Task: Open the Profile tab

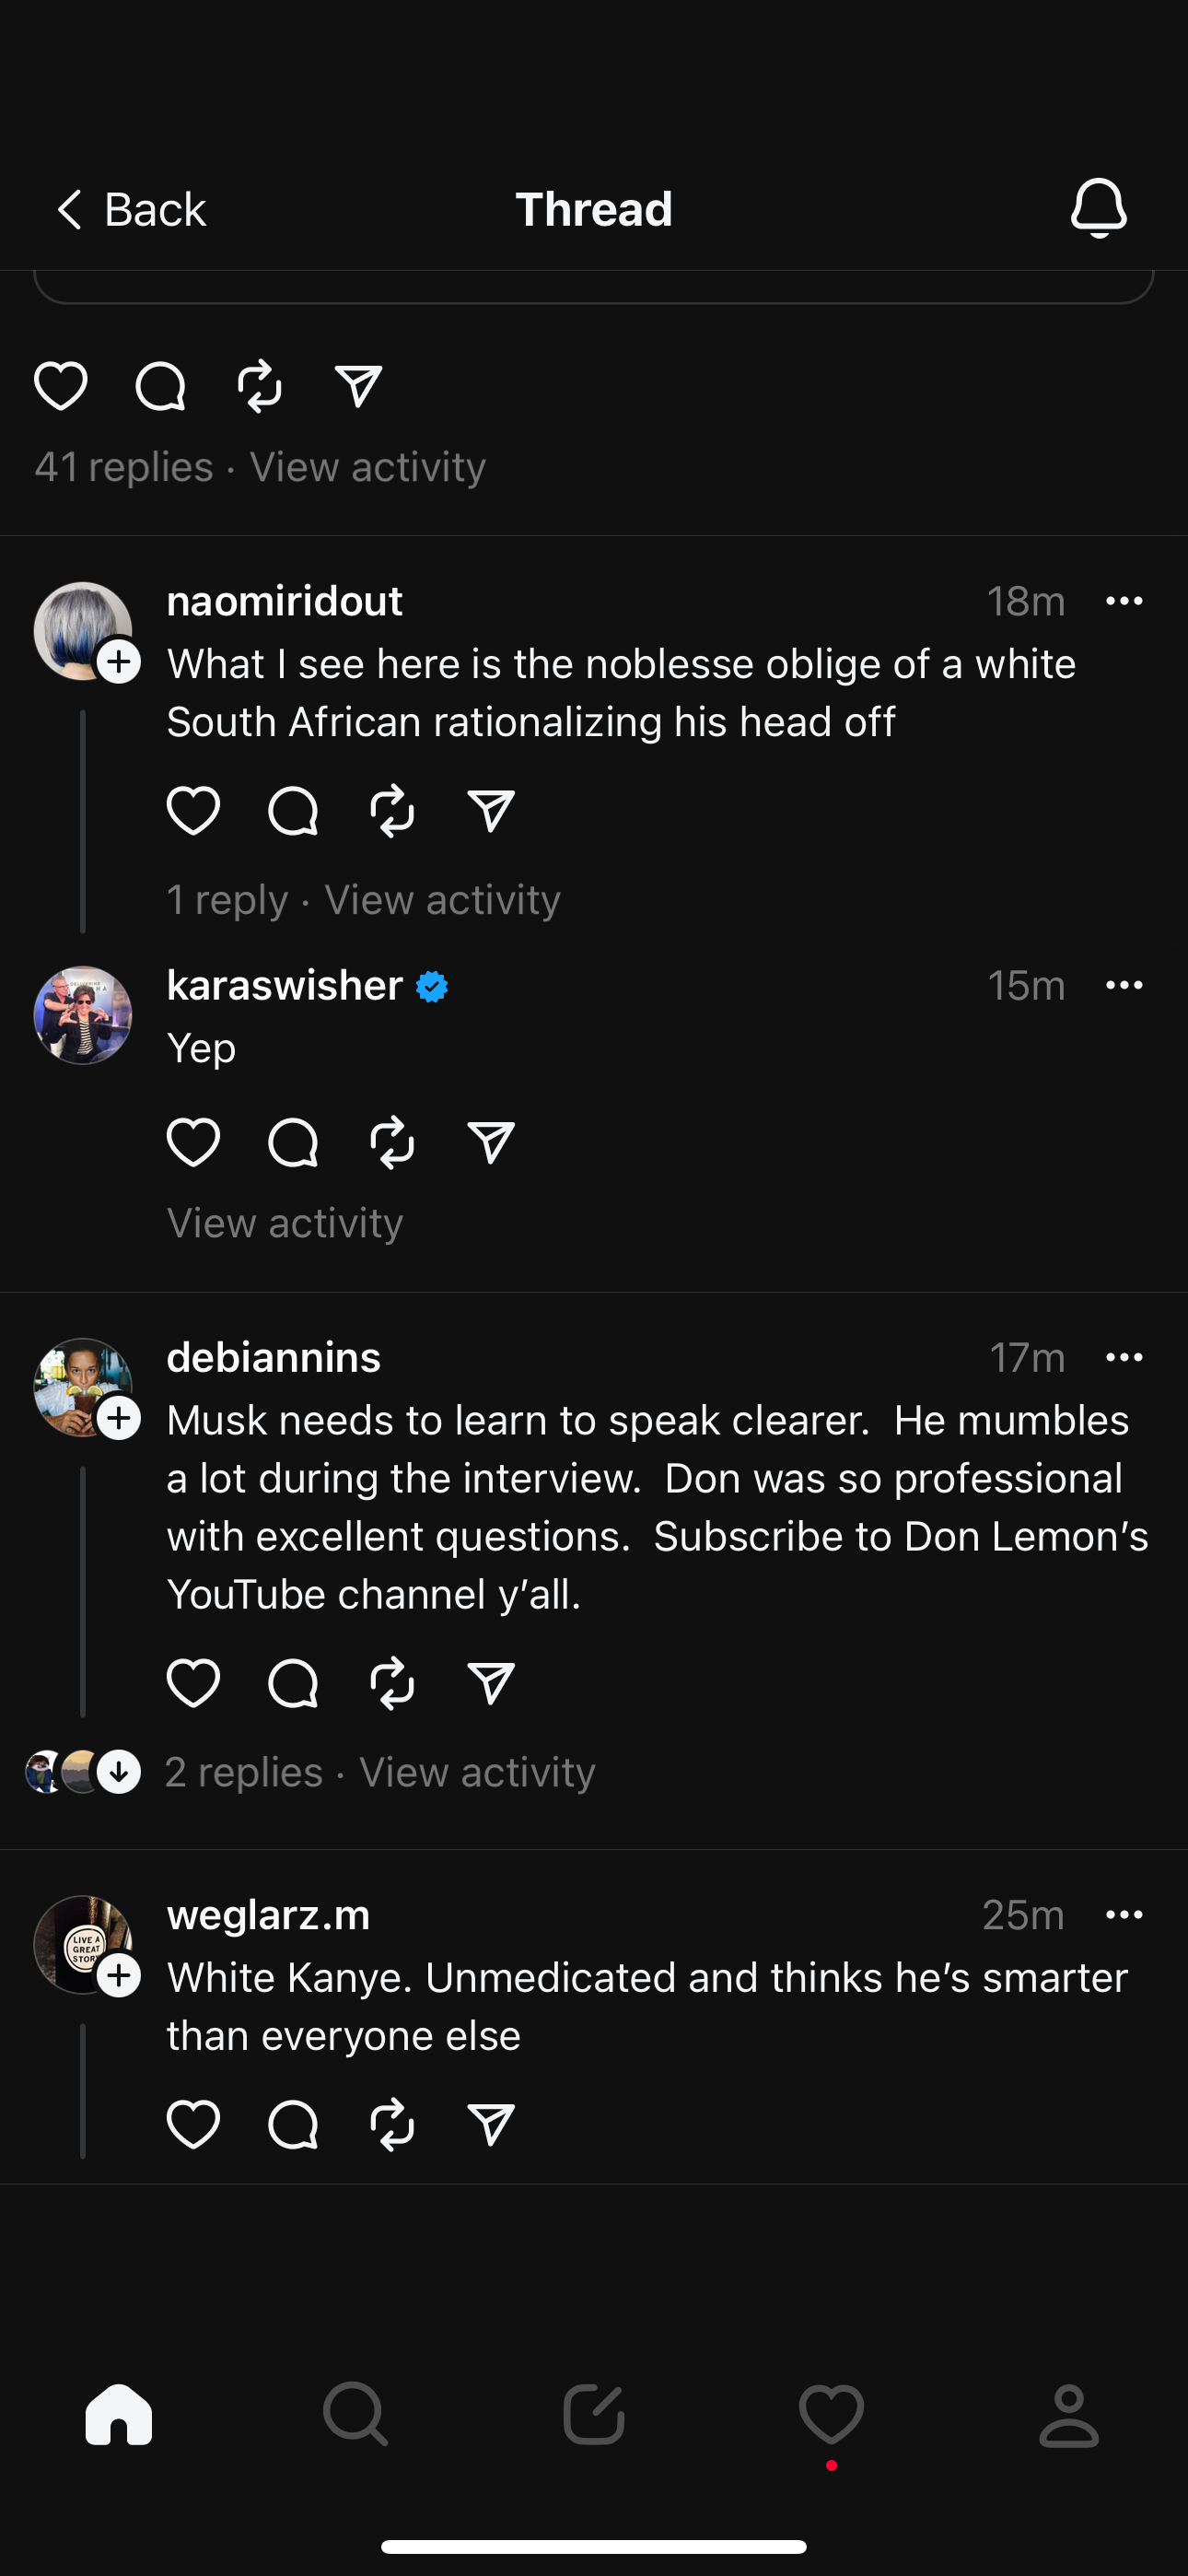Action: pyautogui.click(x=1069, y=2414)
